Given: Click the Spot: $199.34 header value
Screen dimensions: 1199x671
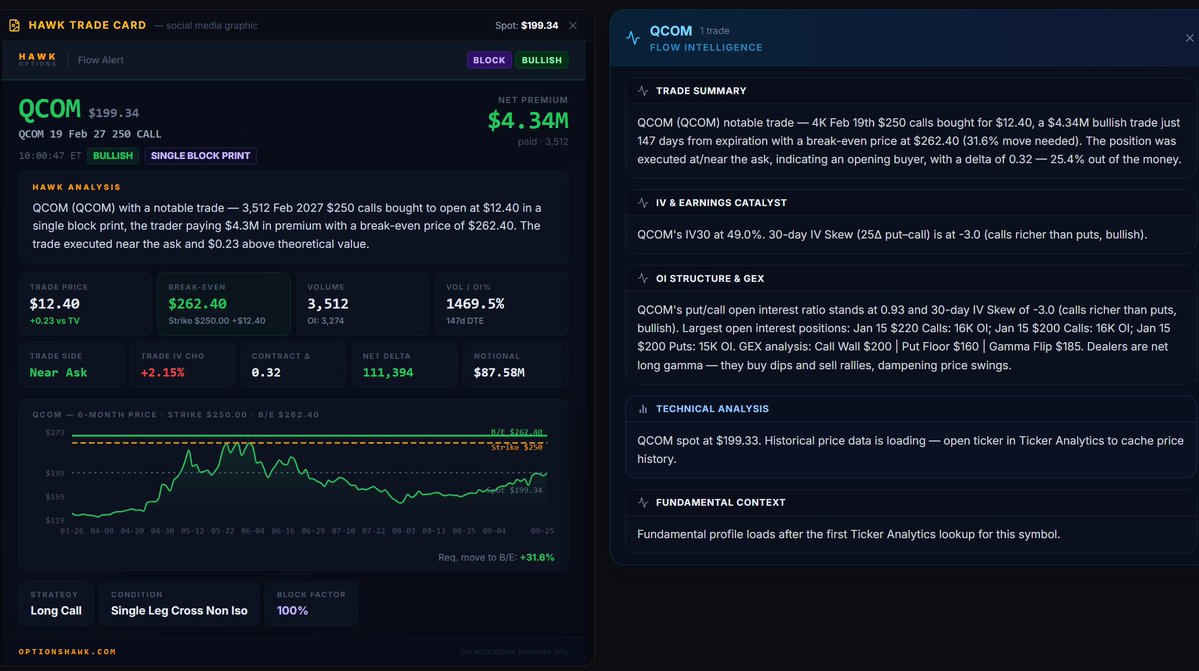Looking at the screenshot, I should pyautogui.click(x=526, y=25).
